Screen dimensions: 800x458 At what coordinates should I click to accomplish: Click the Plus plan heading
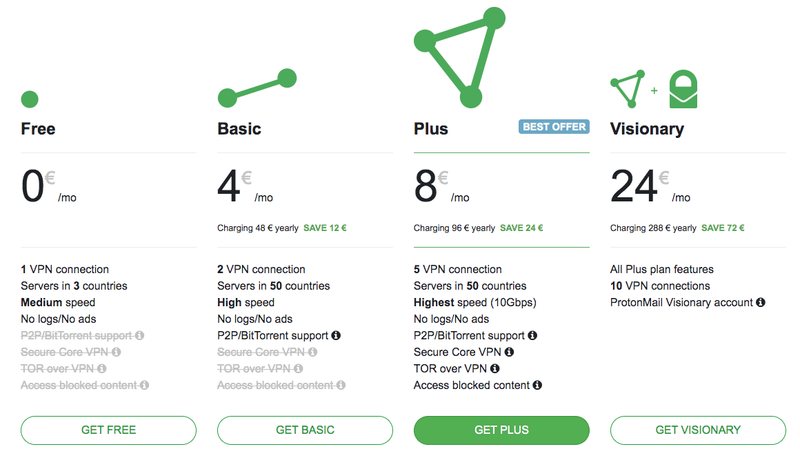[x=431, y=129]
